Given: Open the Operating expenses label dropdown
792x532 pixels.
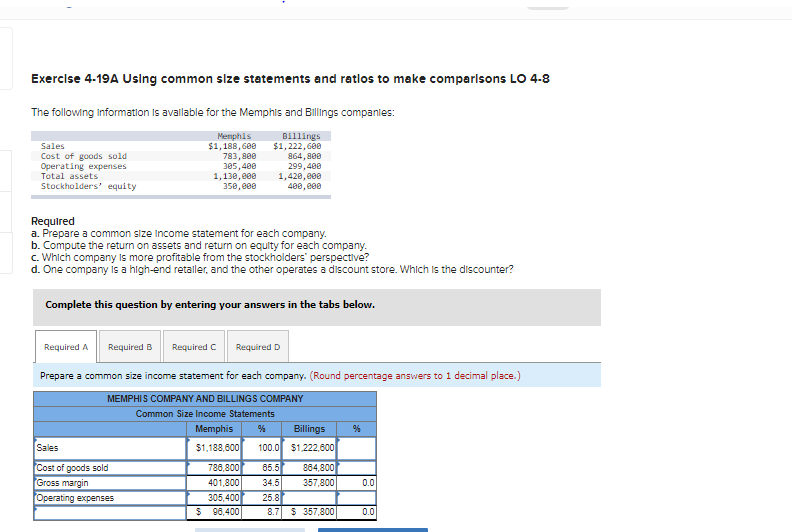Looking at the screenshot, I should [110, 498].
